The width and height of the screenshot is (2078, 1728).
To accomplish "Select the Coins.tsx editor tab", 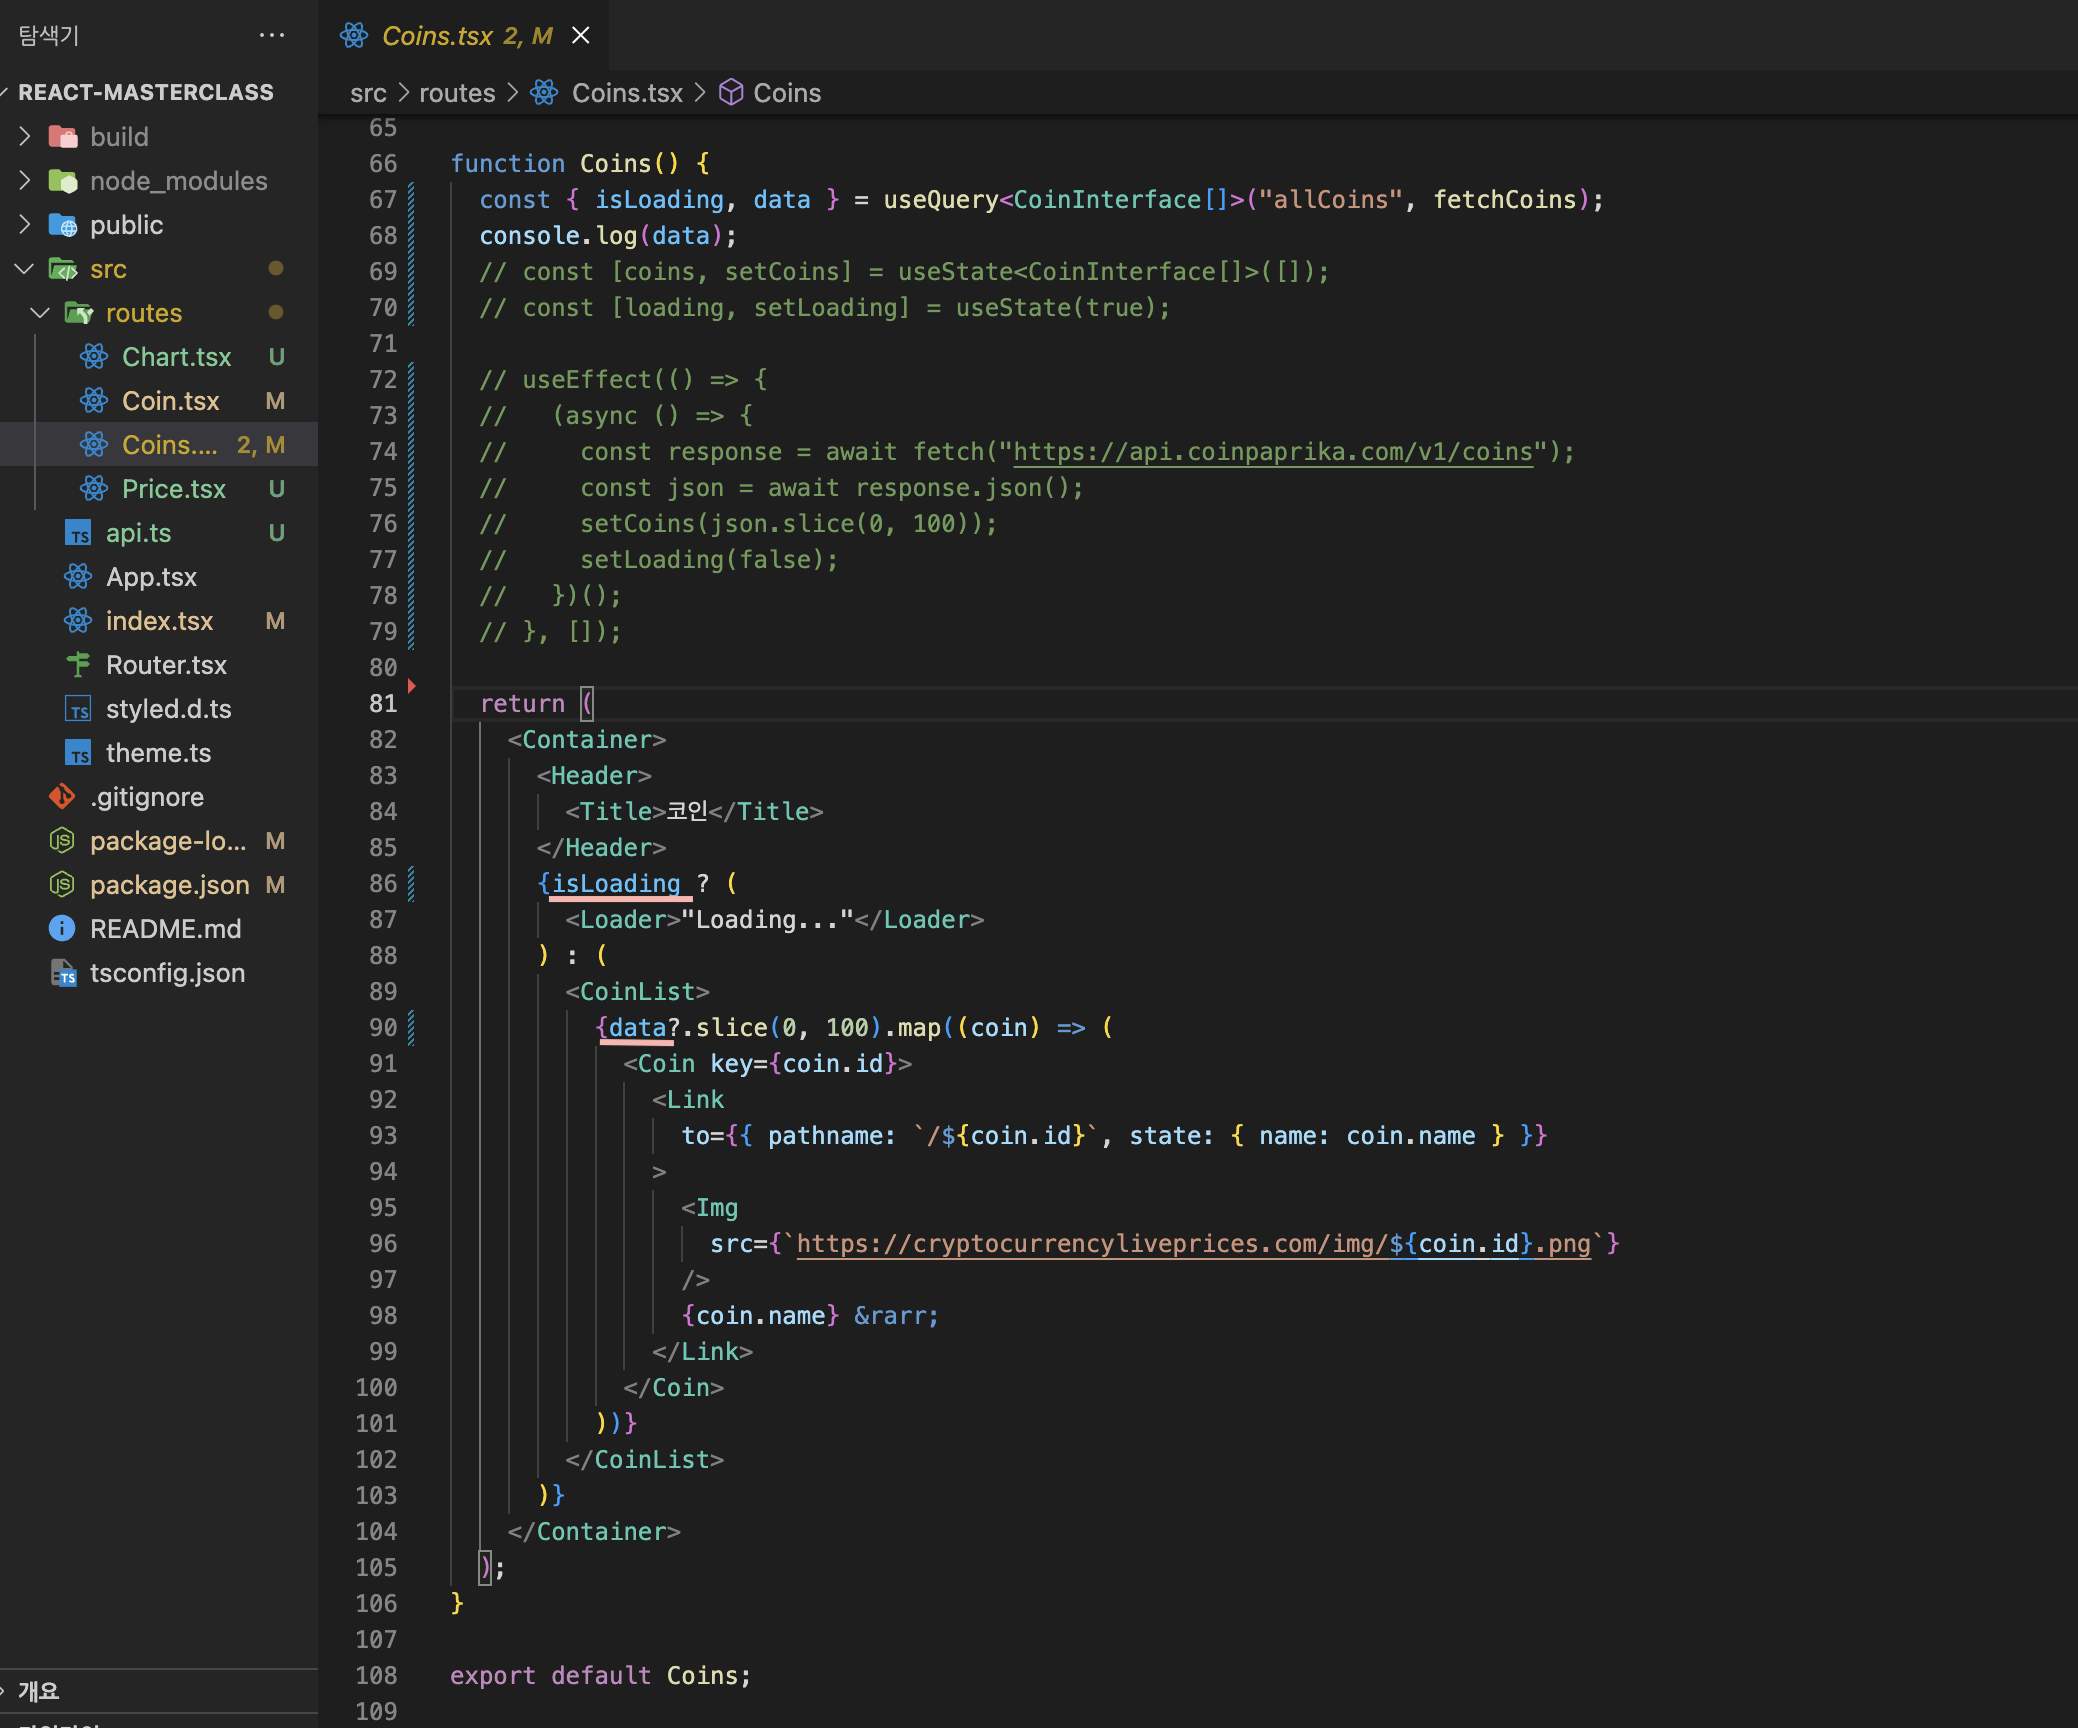I will pyautogui.click(x=438, y=36).
